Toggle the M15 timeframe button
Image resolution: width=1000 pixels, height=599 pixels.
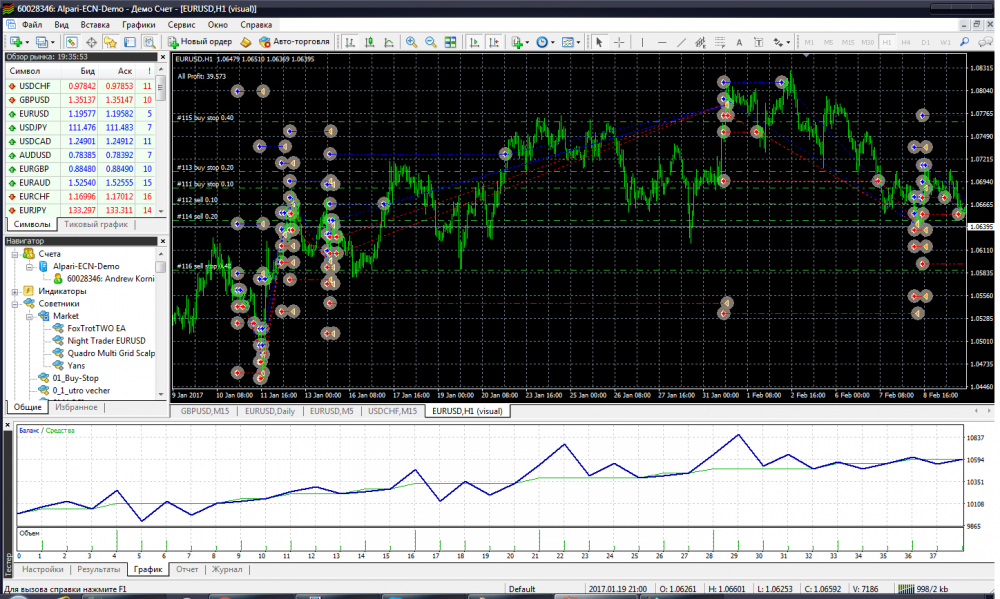(848, 42)
